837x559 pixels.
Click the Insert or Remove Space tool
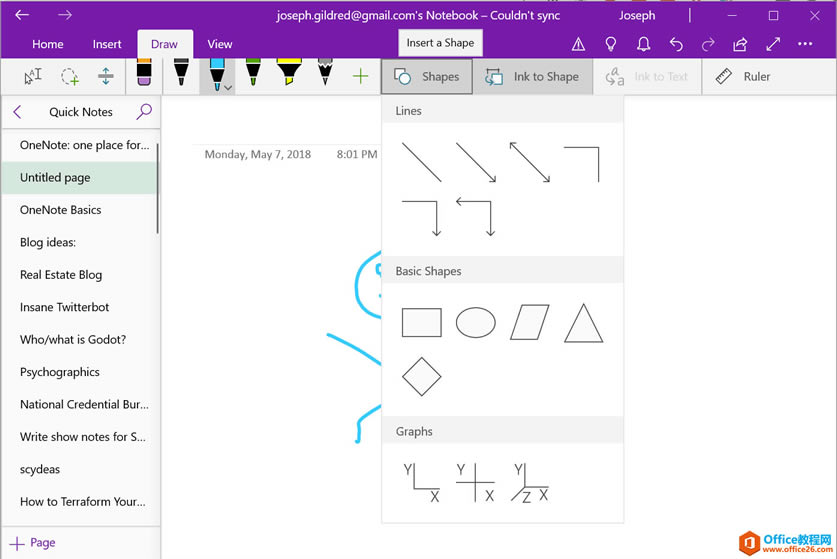[106, 76]
